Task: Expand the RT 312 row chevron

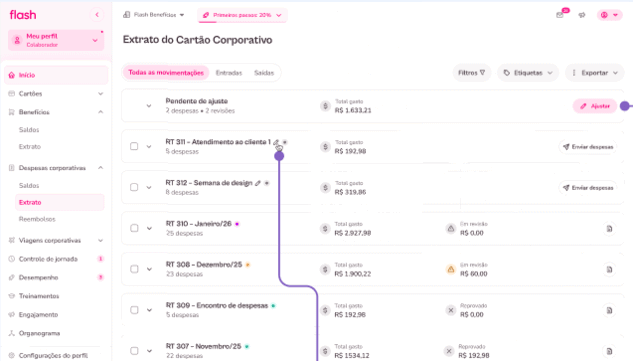Action: pos(149,187)
